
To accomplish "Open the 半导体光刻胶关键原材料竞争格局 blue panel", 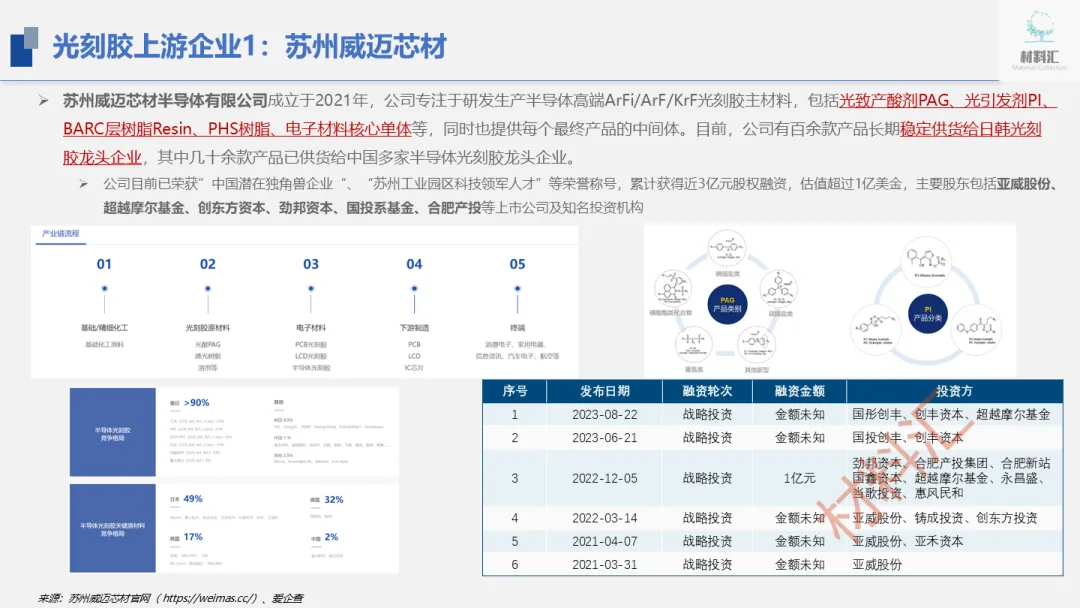I will pos(112,528).
